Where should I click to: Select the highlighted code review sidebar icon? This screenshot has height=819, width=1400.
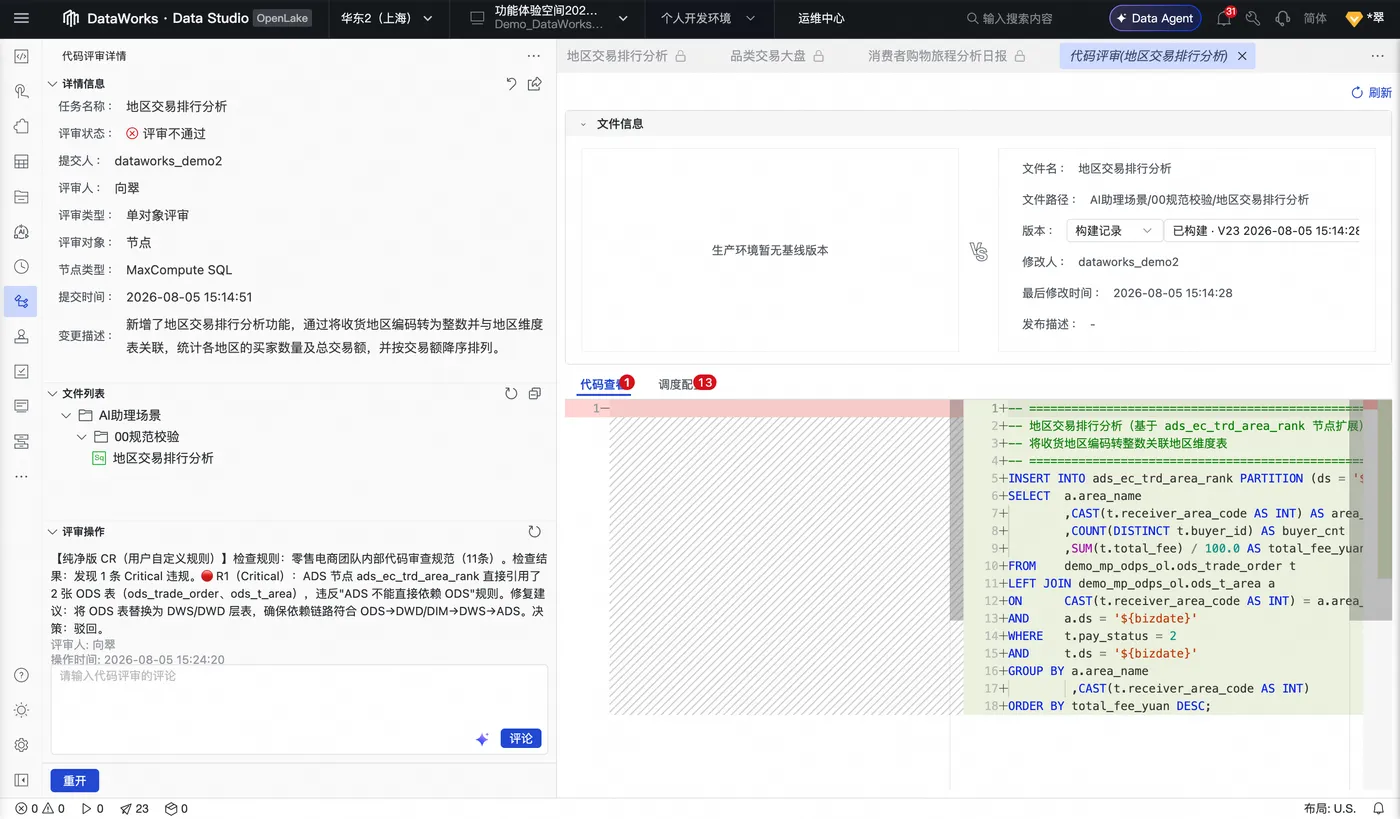(21, 301)
